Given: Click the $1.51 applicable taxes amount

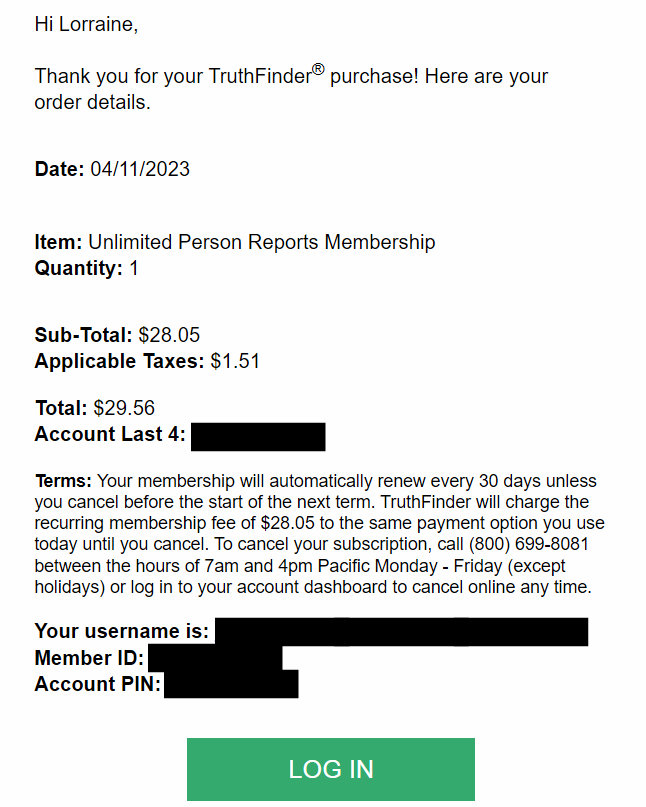Looking at the screenshot, I should click(x=235, y=361).
